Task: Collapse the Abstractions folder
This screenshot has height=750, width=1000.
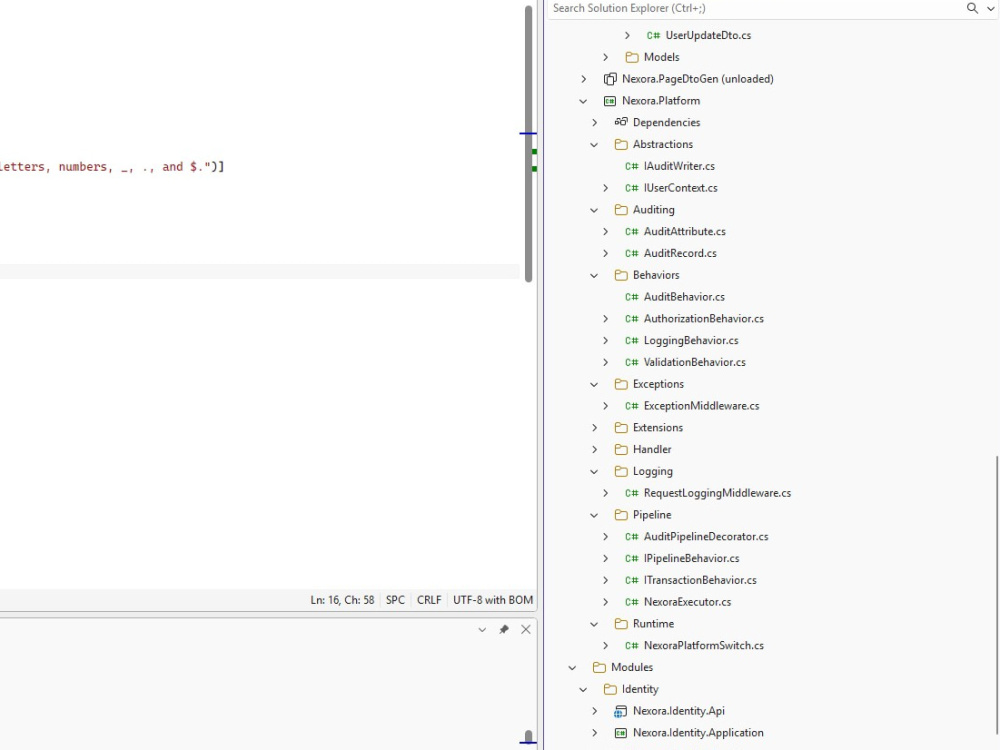Action: coord(594,145)
